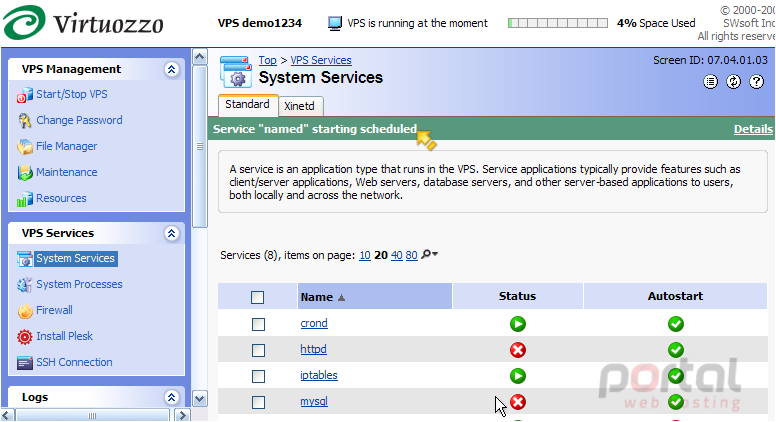This screenshot has height=422, width=776.
Task: Click the refresh icon near Screen ID
Action: (x=733, y=82)
